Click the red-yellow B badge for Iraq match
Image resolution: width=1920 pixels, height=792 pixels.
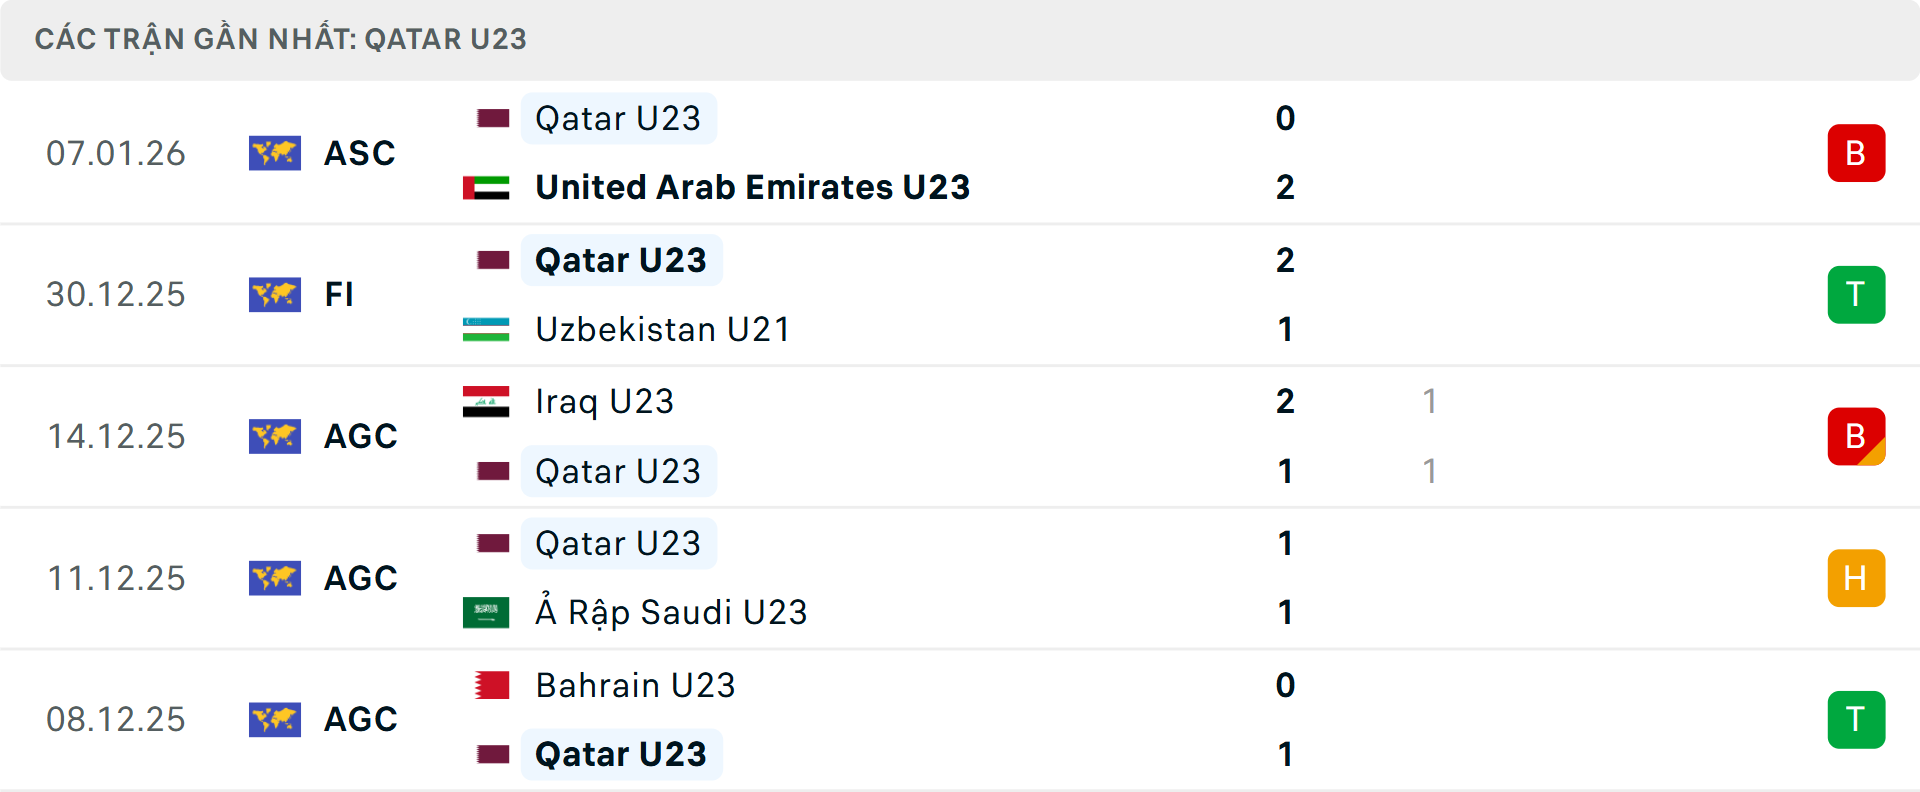click(1856, 436)
